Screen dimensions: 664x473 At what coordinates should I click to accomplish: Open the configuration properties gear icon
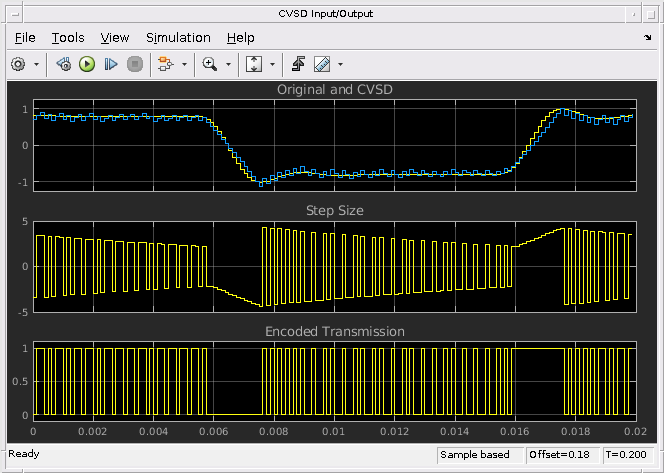18,64
